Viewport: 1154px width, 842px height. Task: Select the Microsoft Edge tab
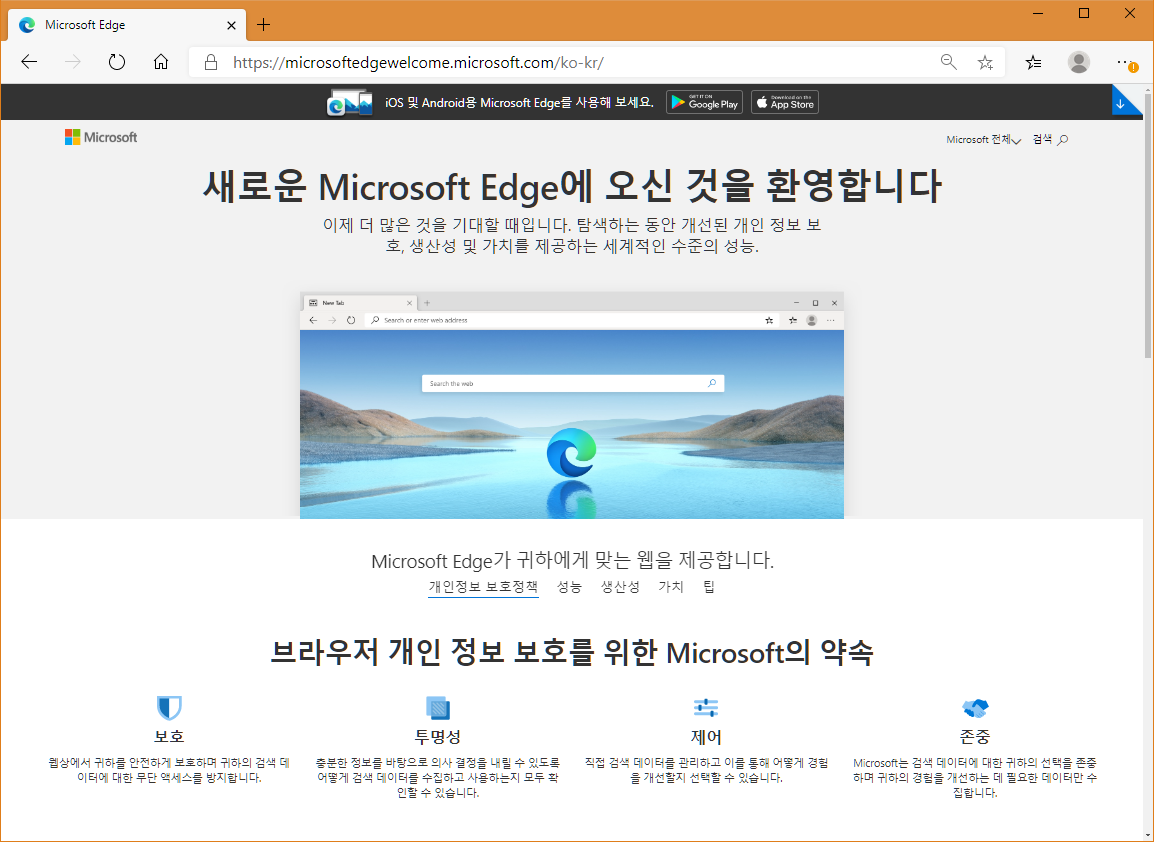point(125,25)
